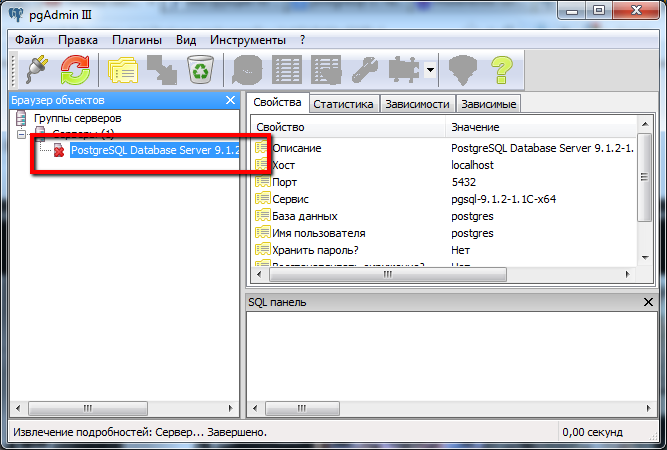
Task: Close the Браузер объектов panel
Action: click(230, 100)
